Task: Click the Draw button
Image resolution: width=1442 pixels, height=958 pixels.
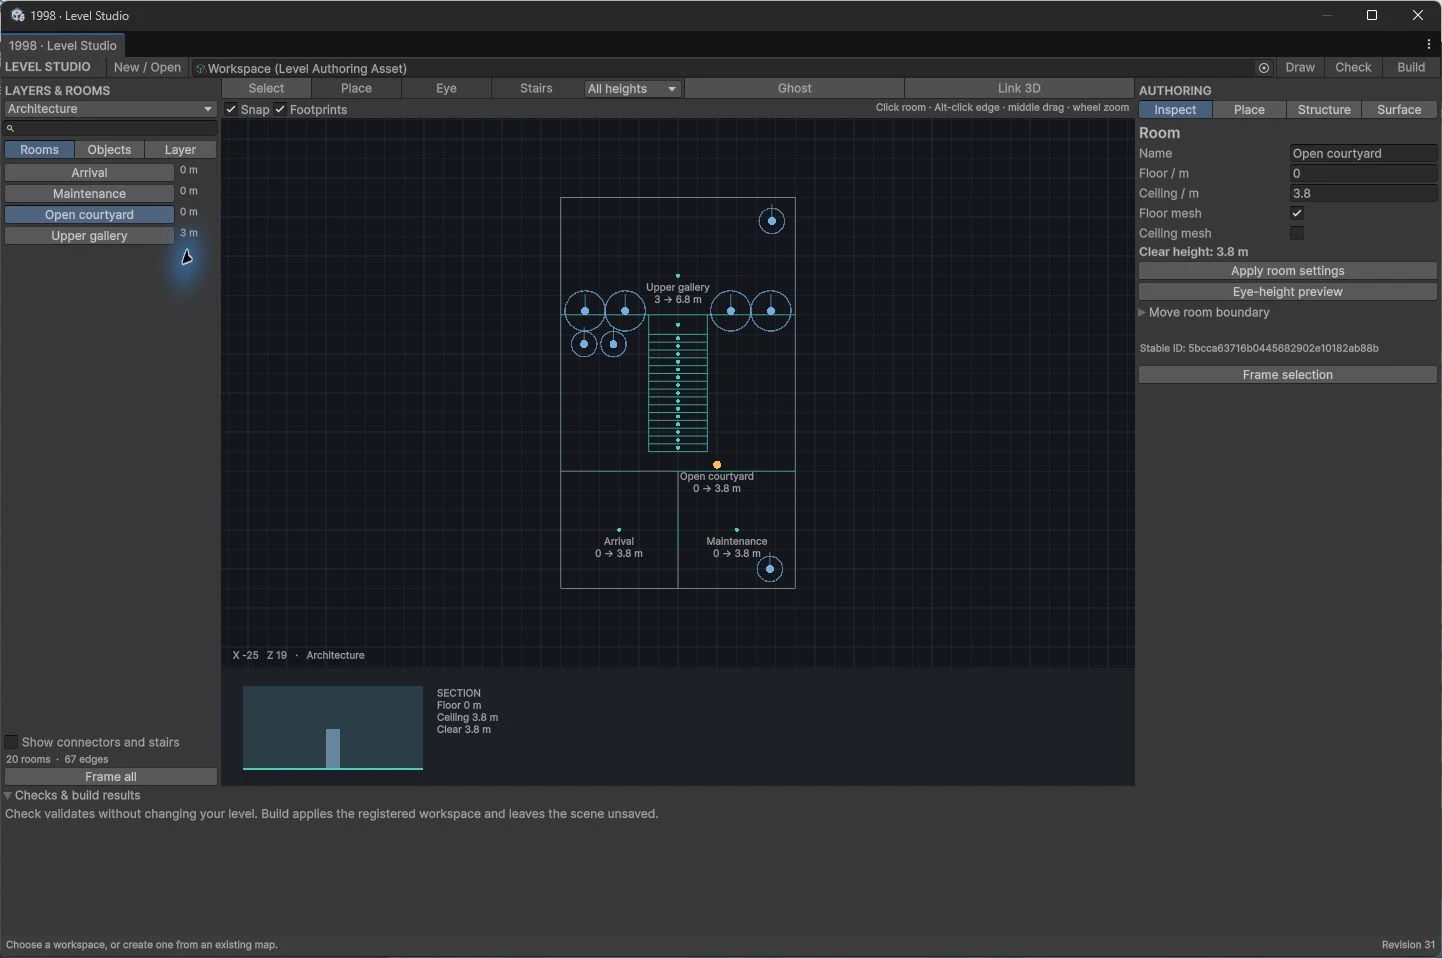Action: tap(1300, 67)
